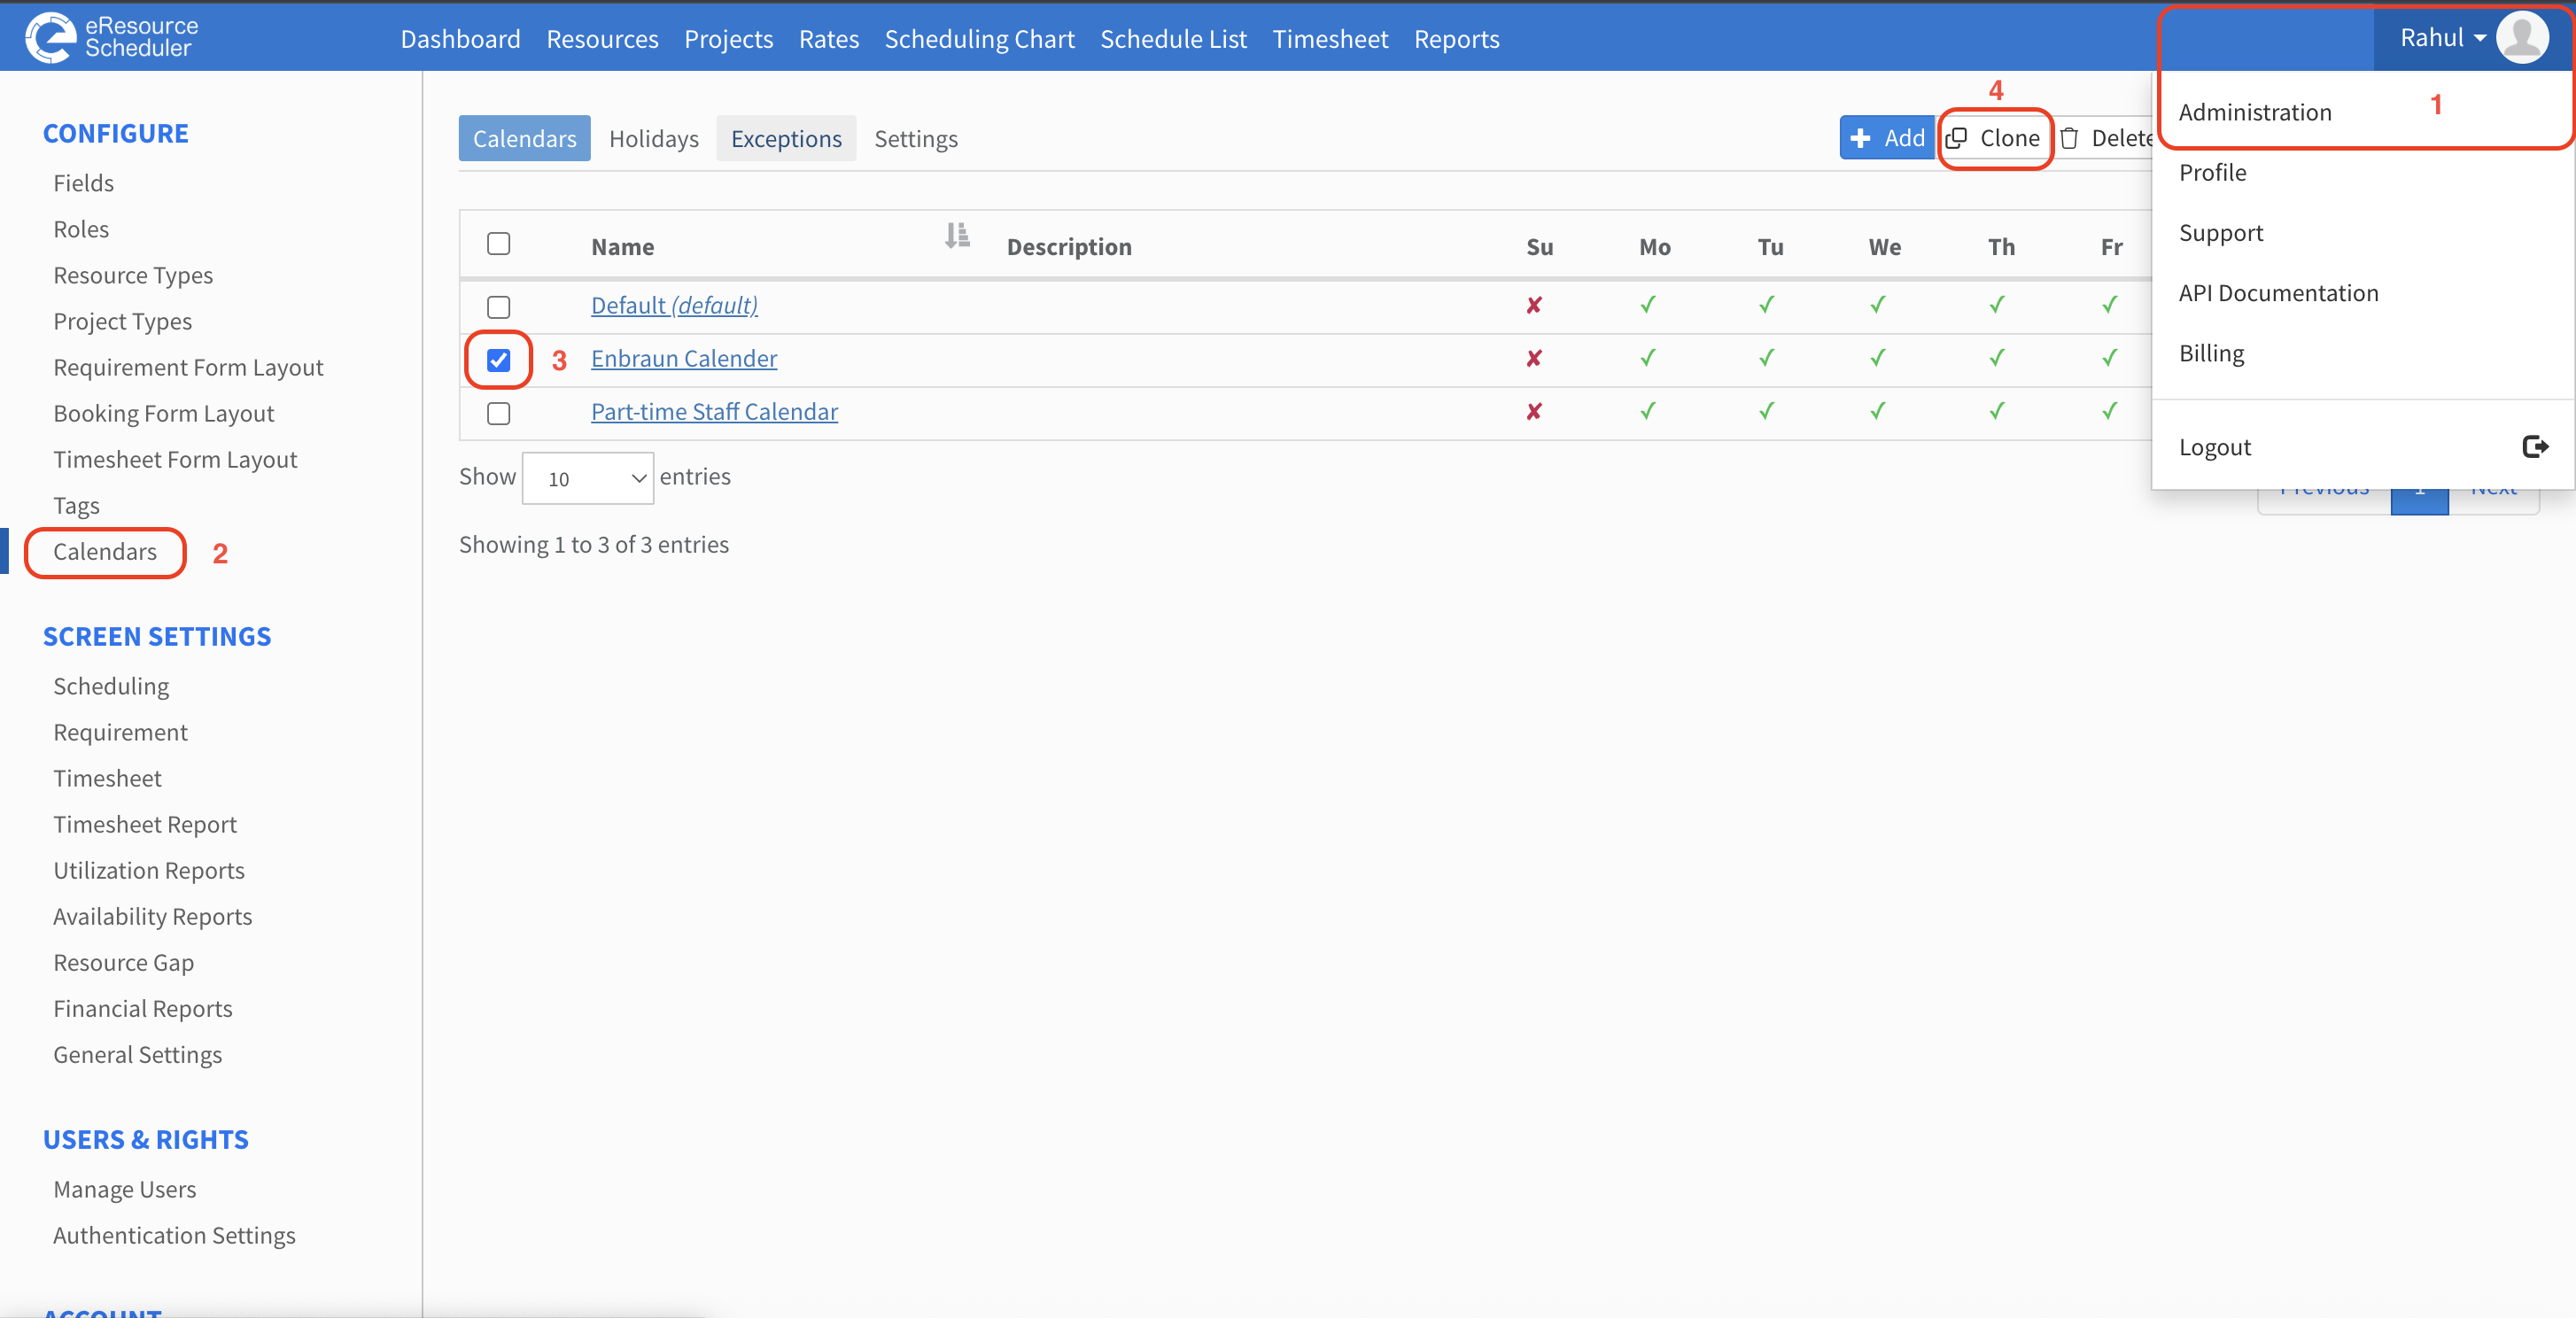The image size is (2576, 1318).
Task: Click the Delete trash can icon
Action: (2069, 138)
